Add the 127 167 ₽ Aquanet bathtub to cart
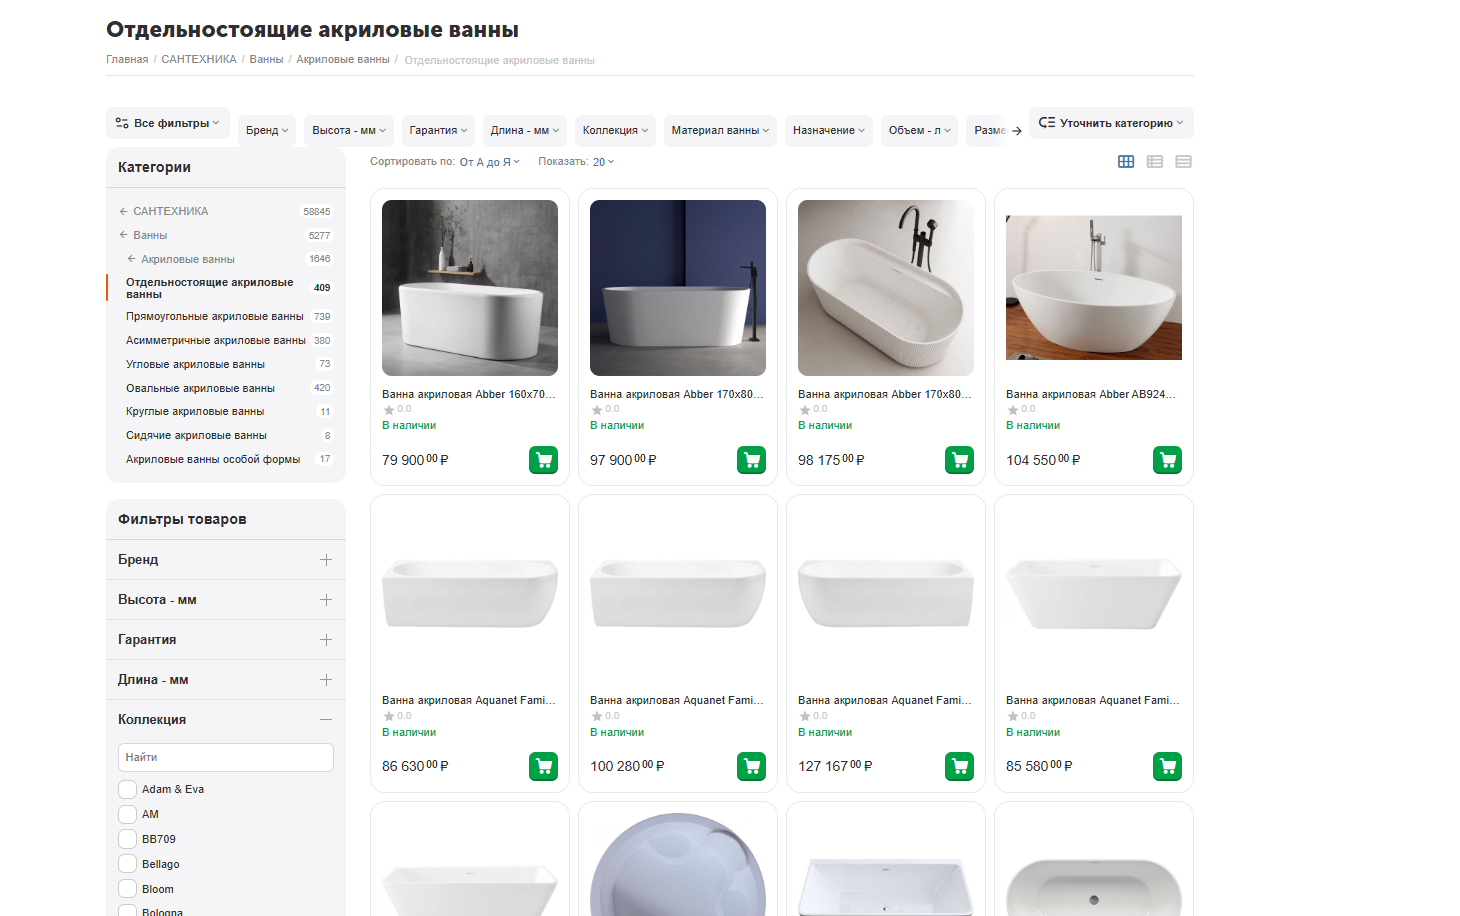Viewport: 1460px width, 916px height. point(960,766)
